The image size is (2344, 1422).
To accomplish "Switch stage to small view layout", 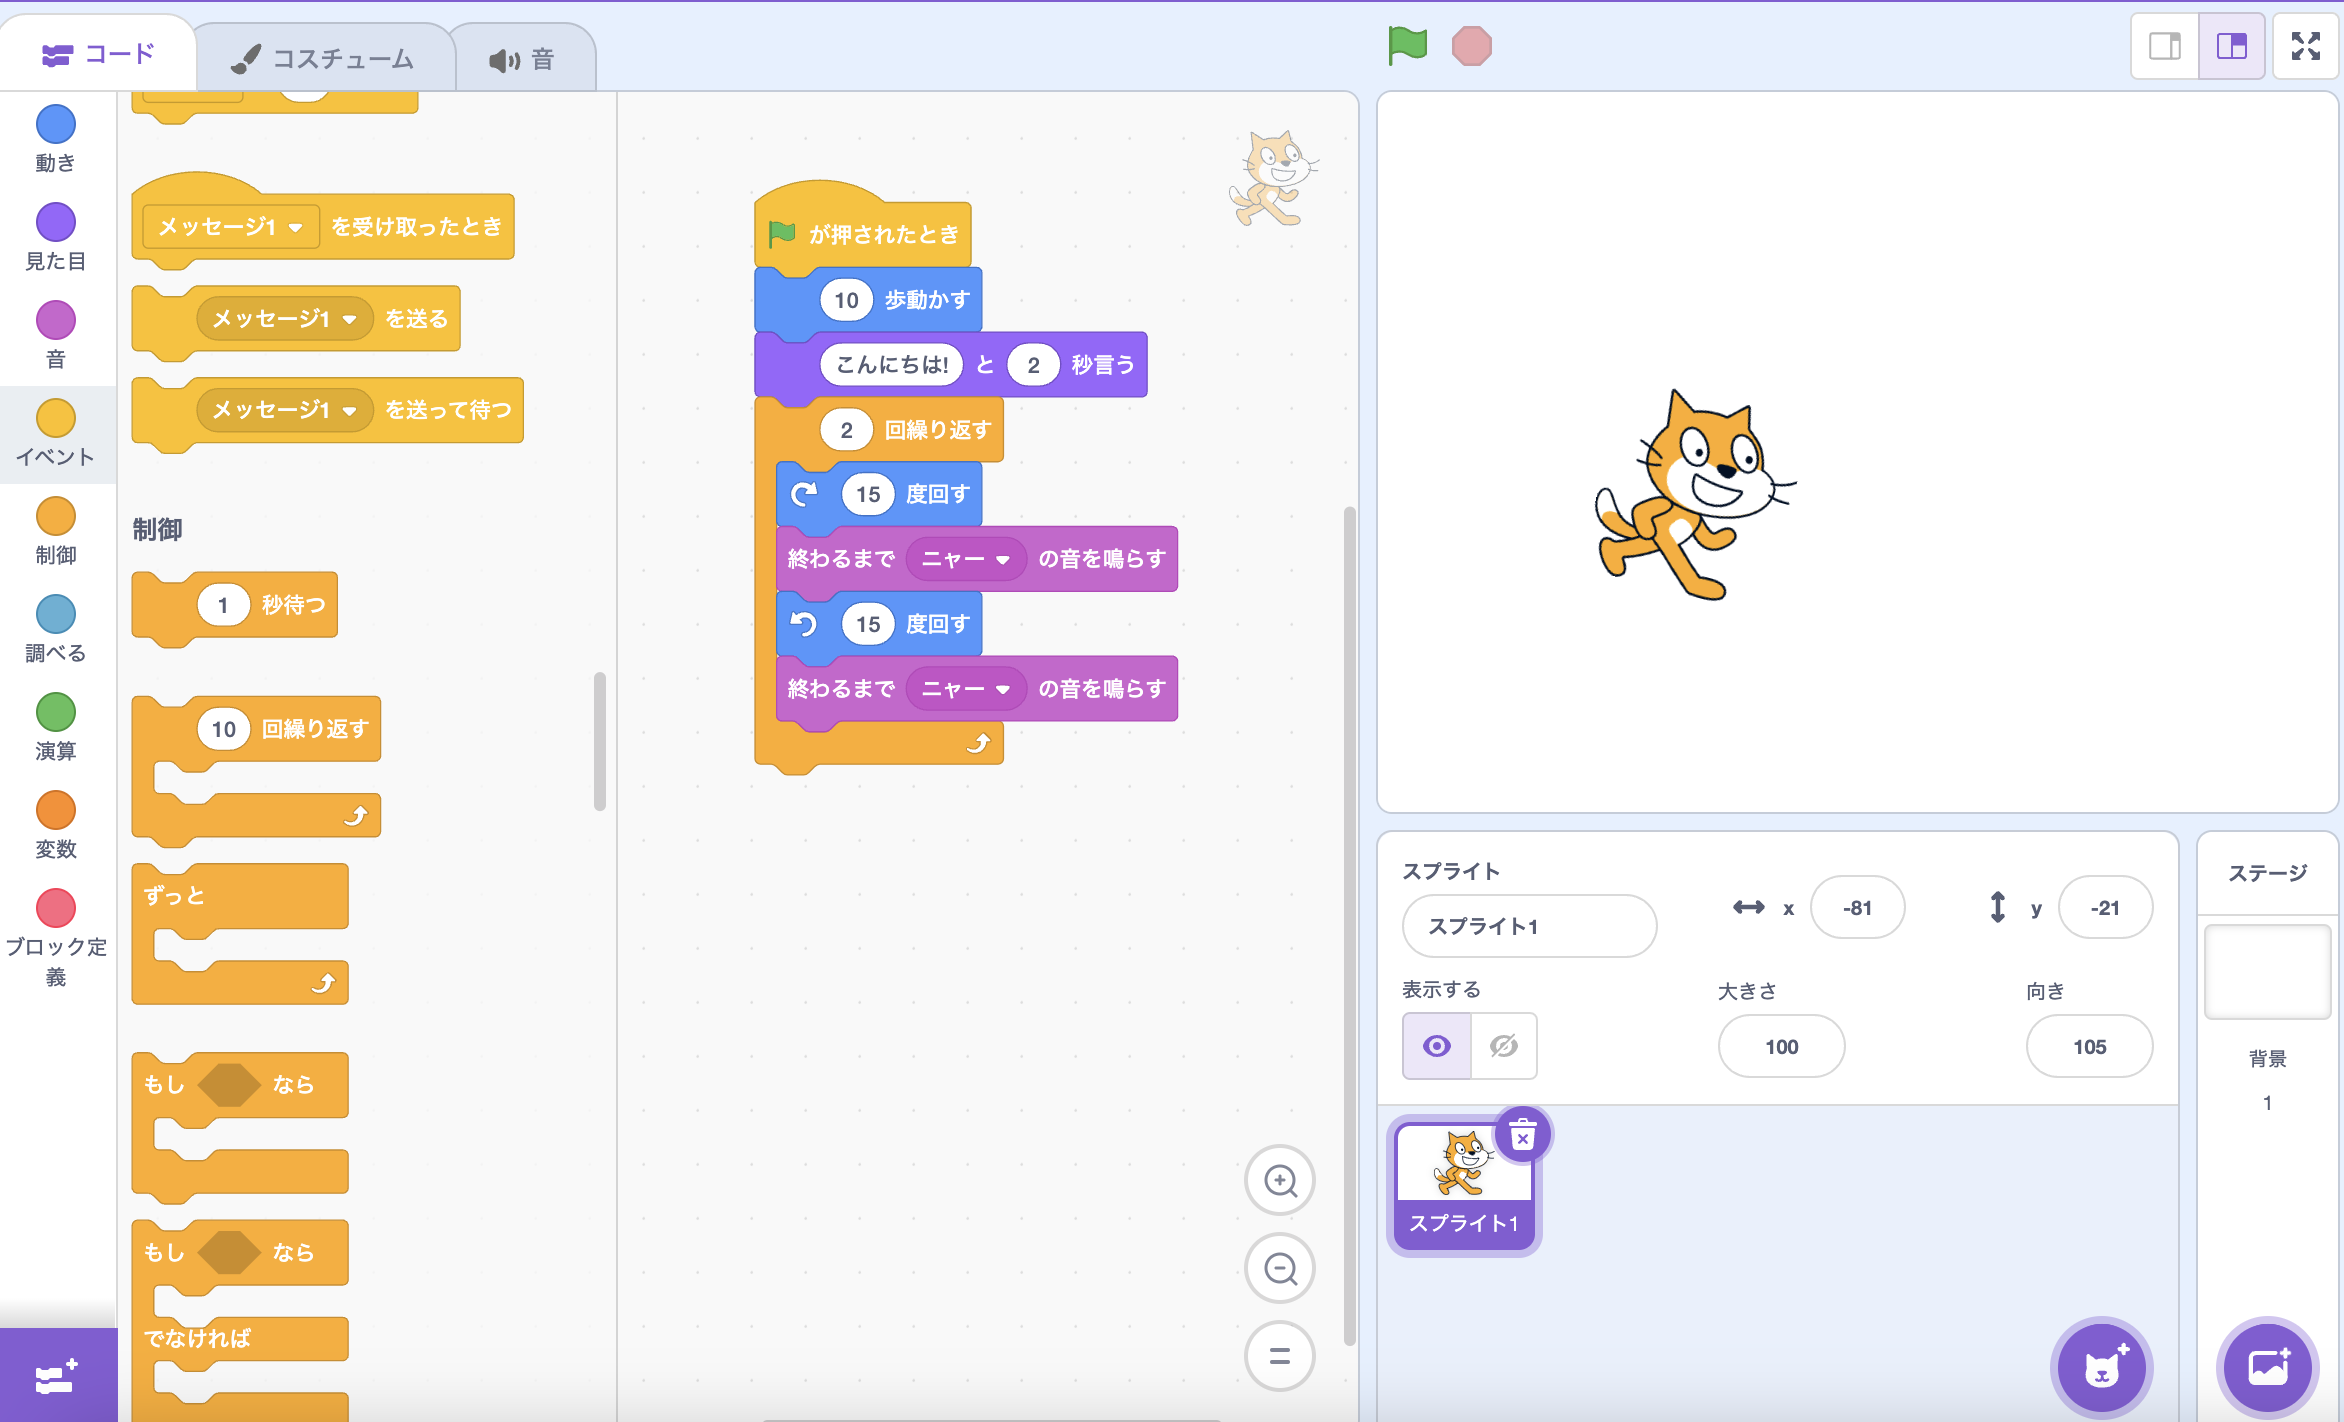I will [x=2164, y=46].
